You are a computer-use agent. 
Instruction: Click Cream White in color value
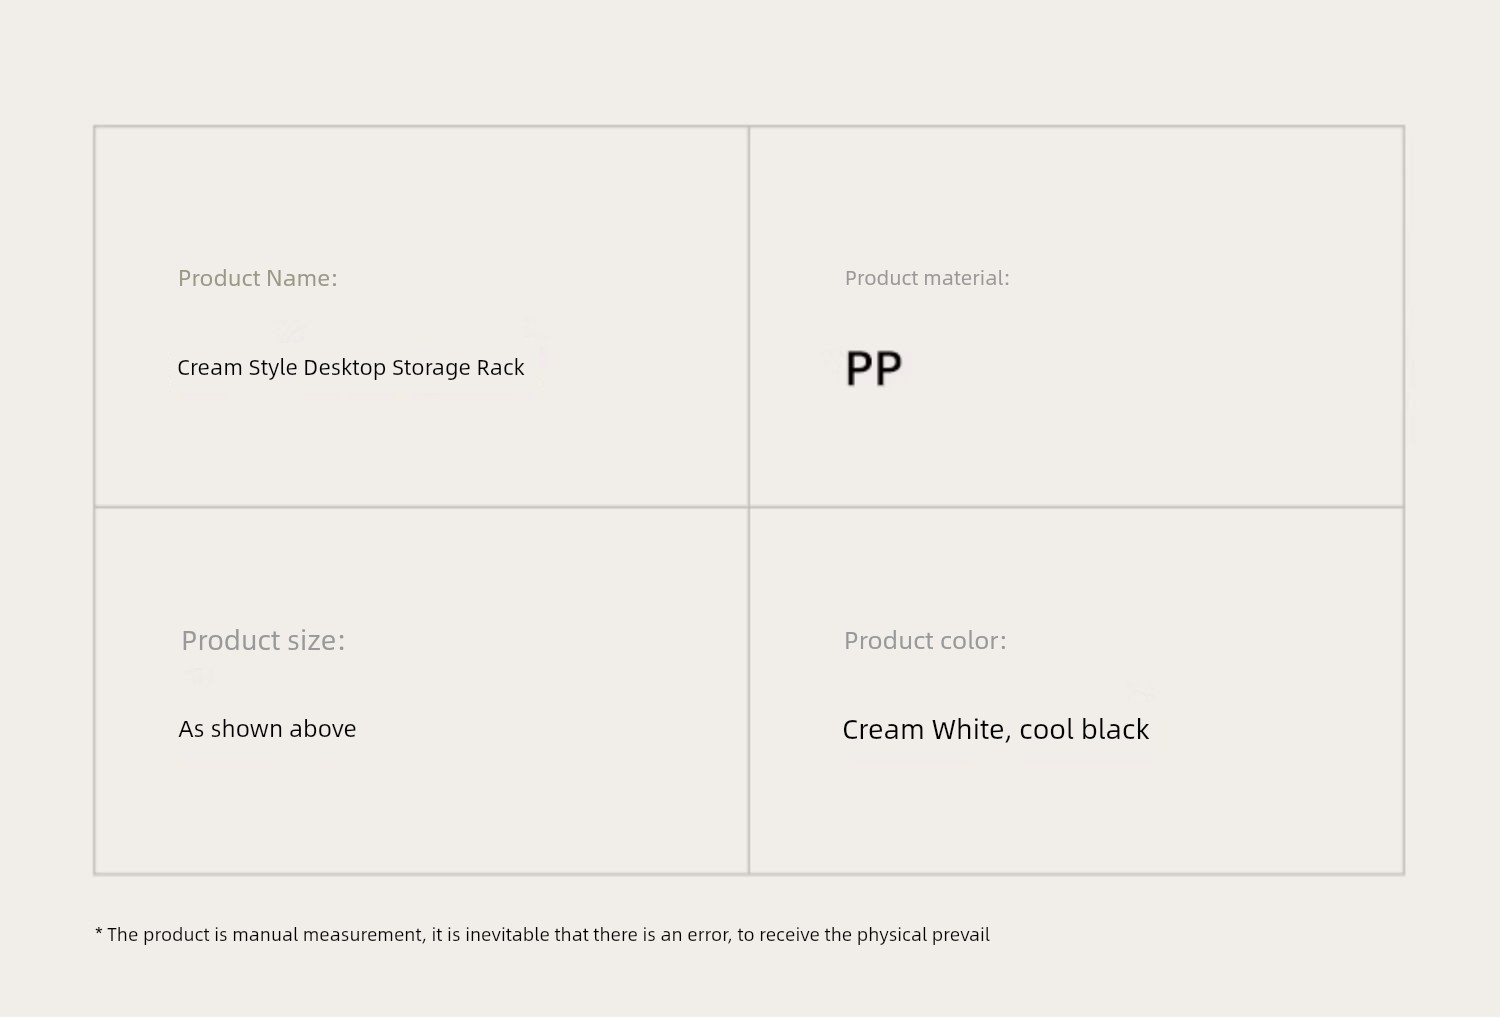pos(923,730)
